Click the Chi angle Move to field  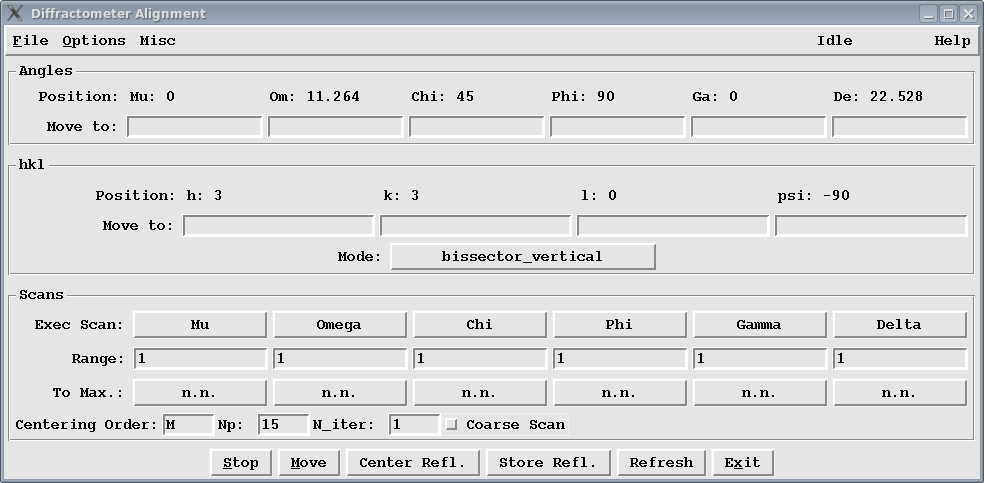[476, 127]
